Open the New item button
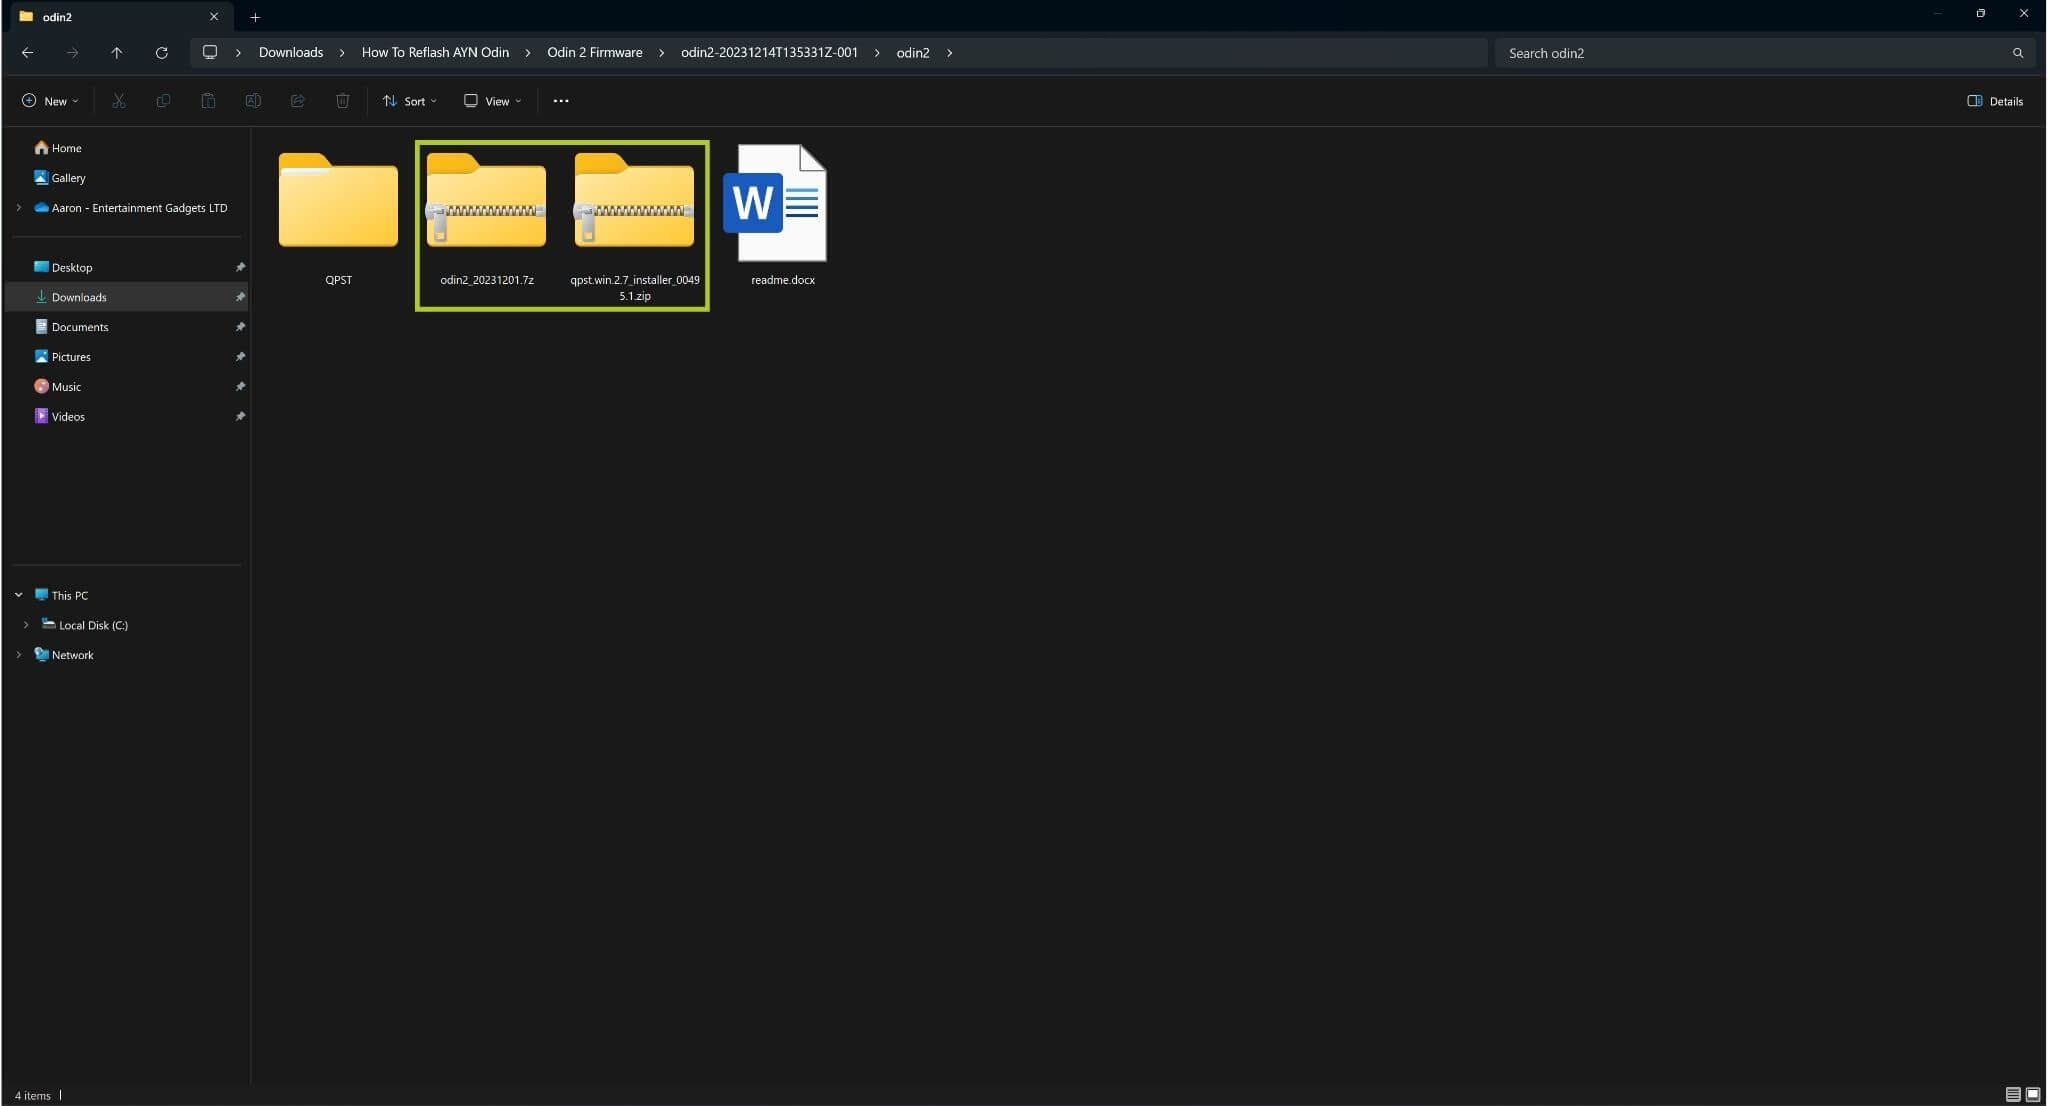Image resolution: width=2048 pixels, height=1106 pixels. [50, 101]
